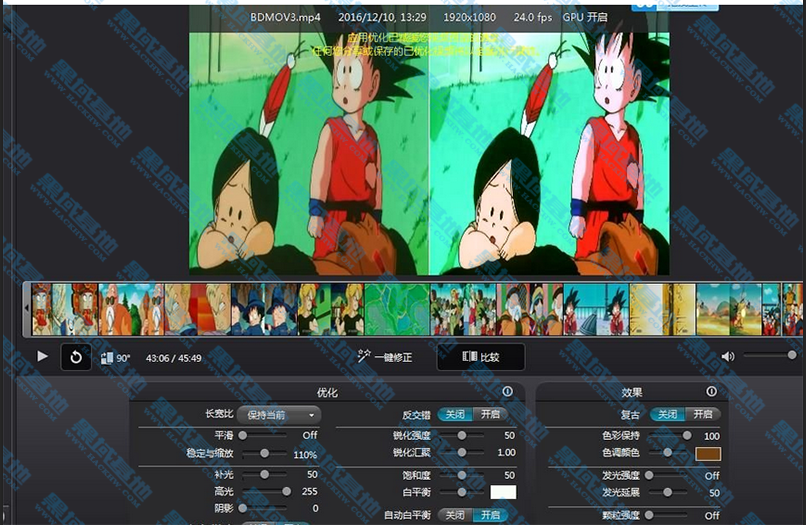Click the 50 value beside 发光延展
Screen dimensions: 806x525
point(715,493)
